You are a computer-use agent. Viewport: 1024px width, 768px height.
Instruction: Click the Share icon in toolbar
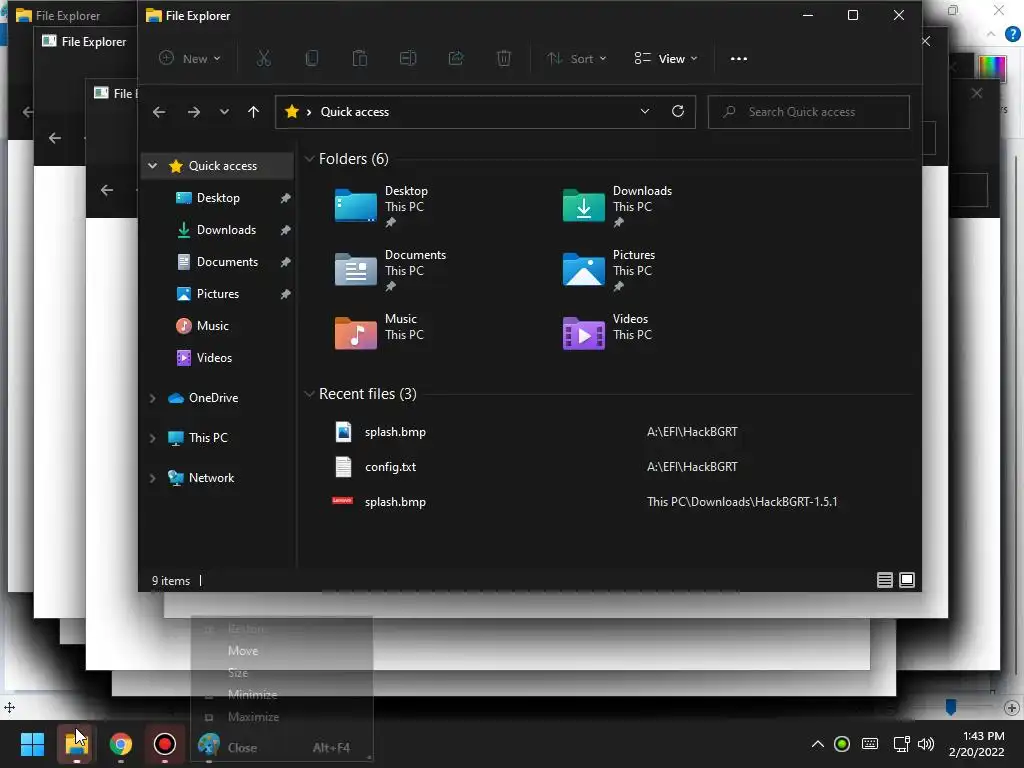click(x=456, y=59)
